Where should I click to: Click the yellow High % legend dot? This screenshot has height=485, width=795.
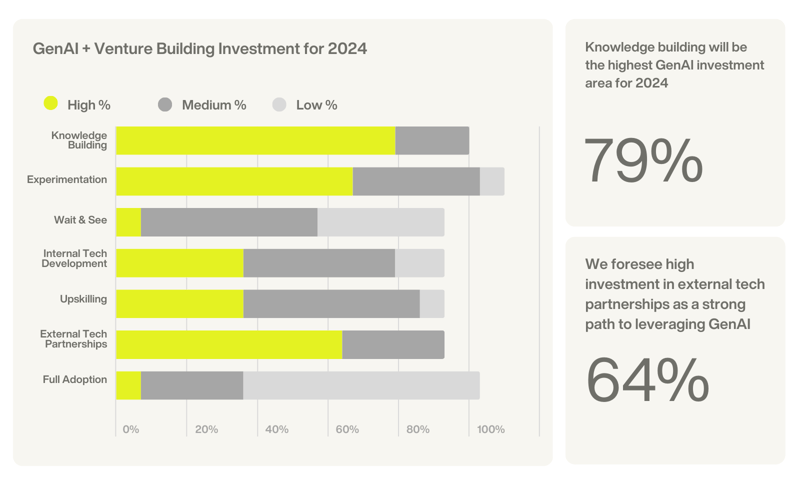(x=51, y=104)
